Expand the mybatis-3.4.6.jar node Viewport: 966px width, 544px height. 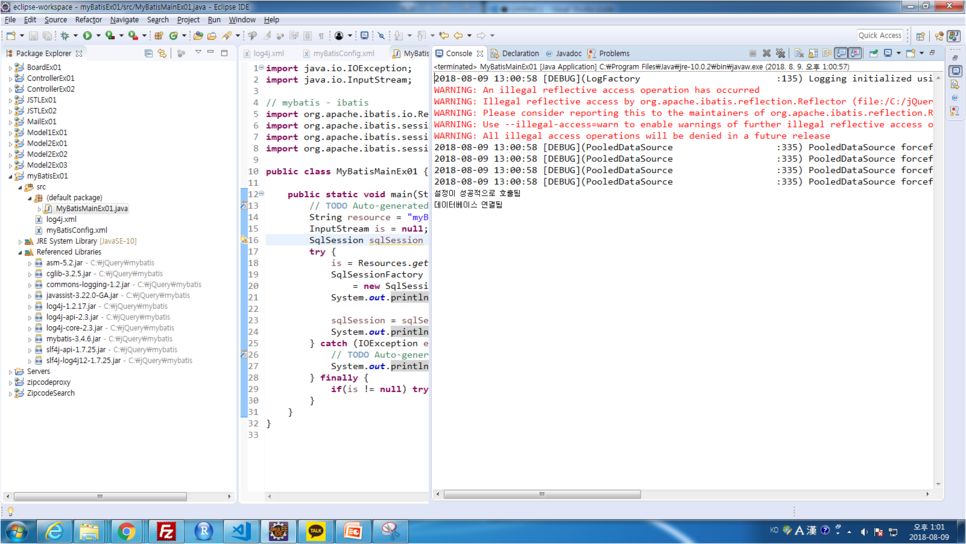(30, 339)
